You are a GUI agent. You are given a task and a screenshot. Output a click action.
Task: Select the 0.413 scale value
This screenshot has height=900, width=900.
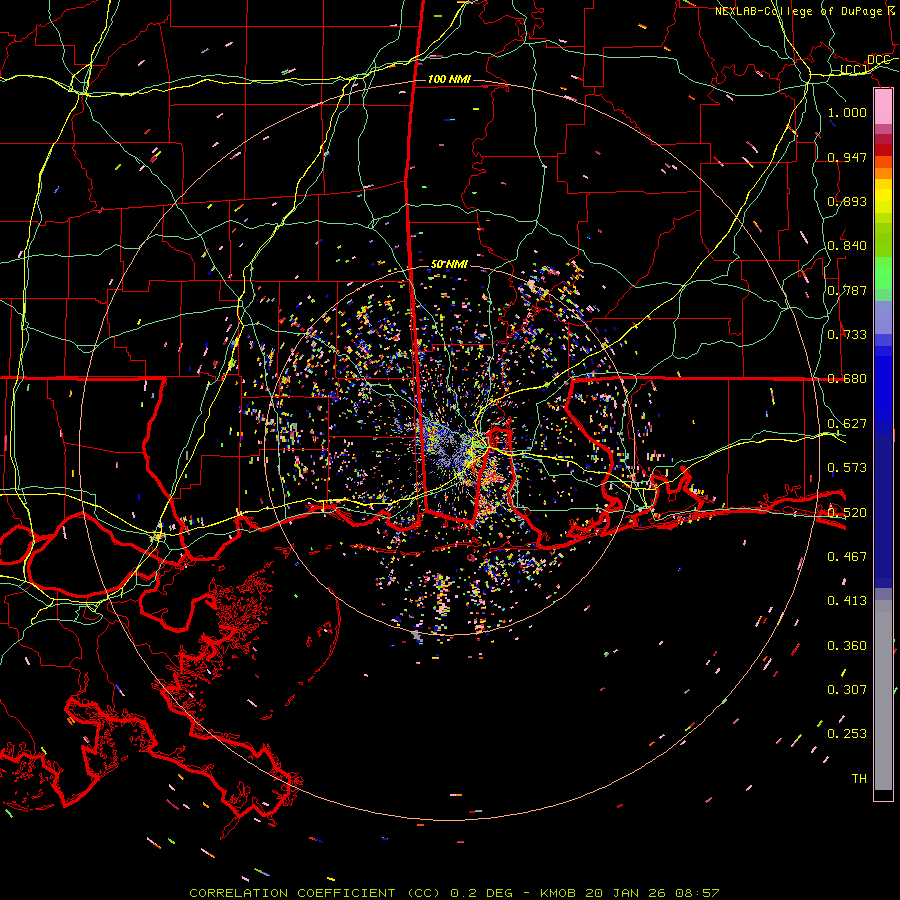[847, 601]
